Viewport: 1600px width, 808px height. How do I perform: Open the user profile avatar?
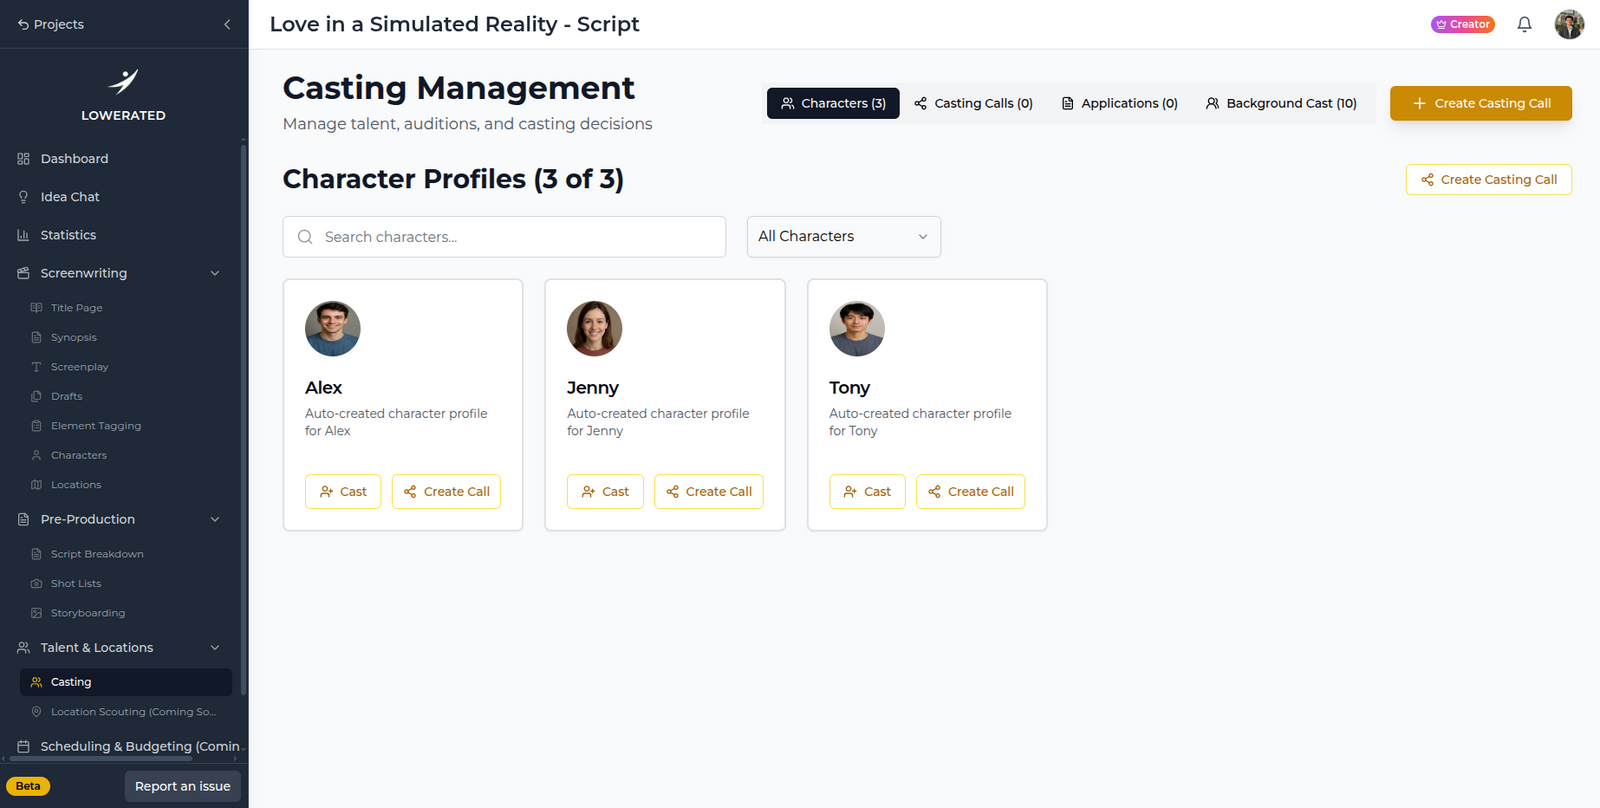1569,24
